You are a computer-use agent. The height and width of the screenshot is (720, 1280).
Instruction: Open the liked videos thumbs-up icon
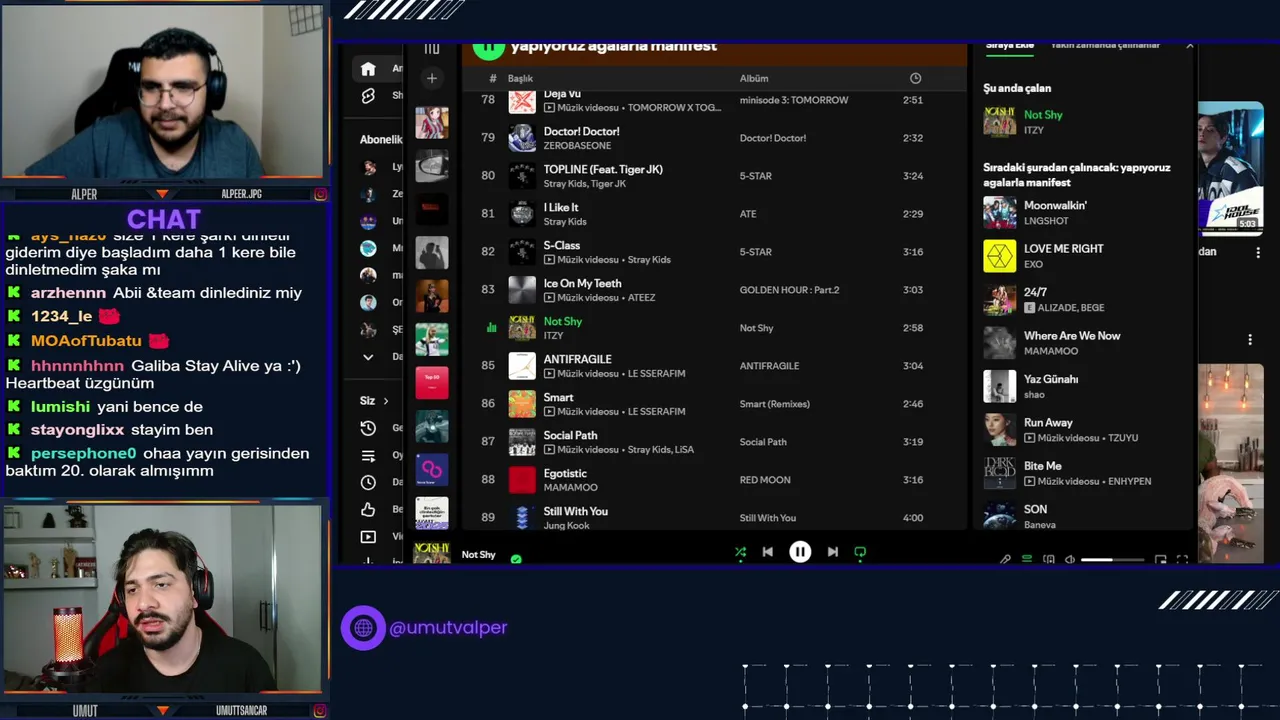click(x=368, y=509)
